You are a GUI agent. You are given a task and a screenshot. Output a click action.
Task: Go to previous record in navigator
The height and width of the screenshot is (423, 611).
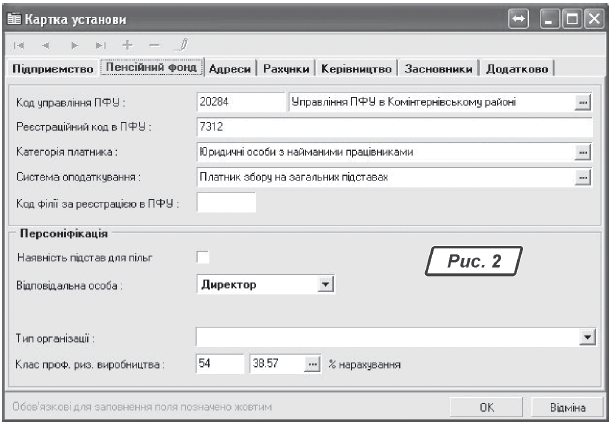[x=48, y=45]
